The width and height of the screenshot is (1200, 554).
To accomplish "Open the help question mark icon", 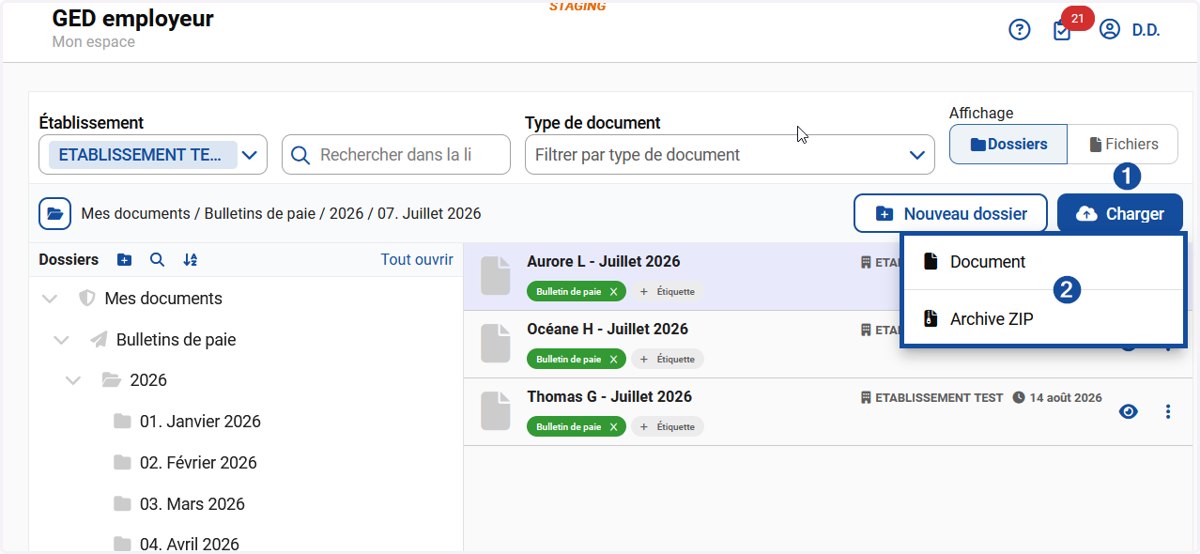I will click(x=1019, y=30).
